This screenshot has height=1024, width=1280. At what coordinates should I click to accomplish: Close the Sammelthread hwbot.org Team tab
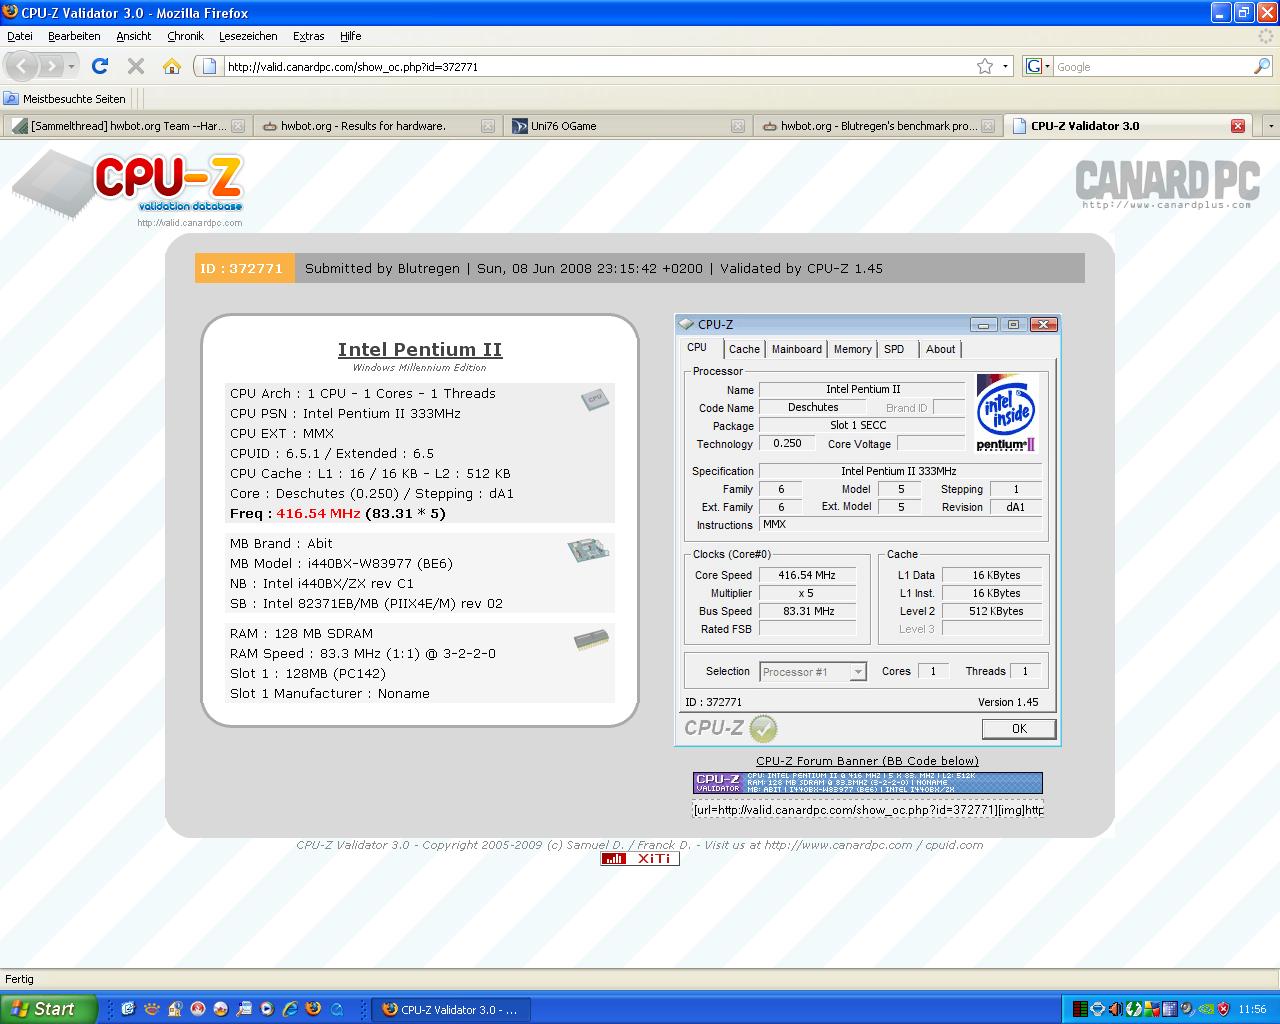click(238, 126)
